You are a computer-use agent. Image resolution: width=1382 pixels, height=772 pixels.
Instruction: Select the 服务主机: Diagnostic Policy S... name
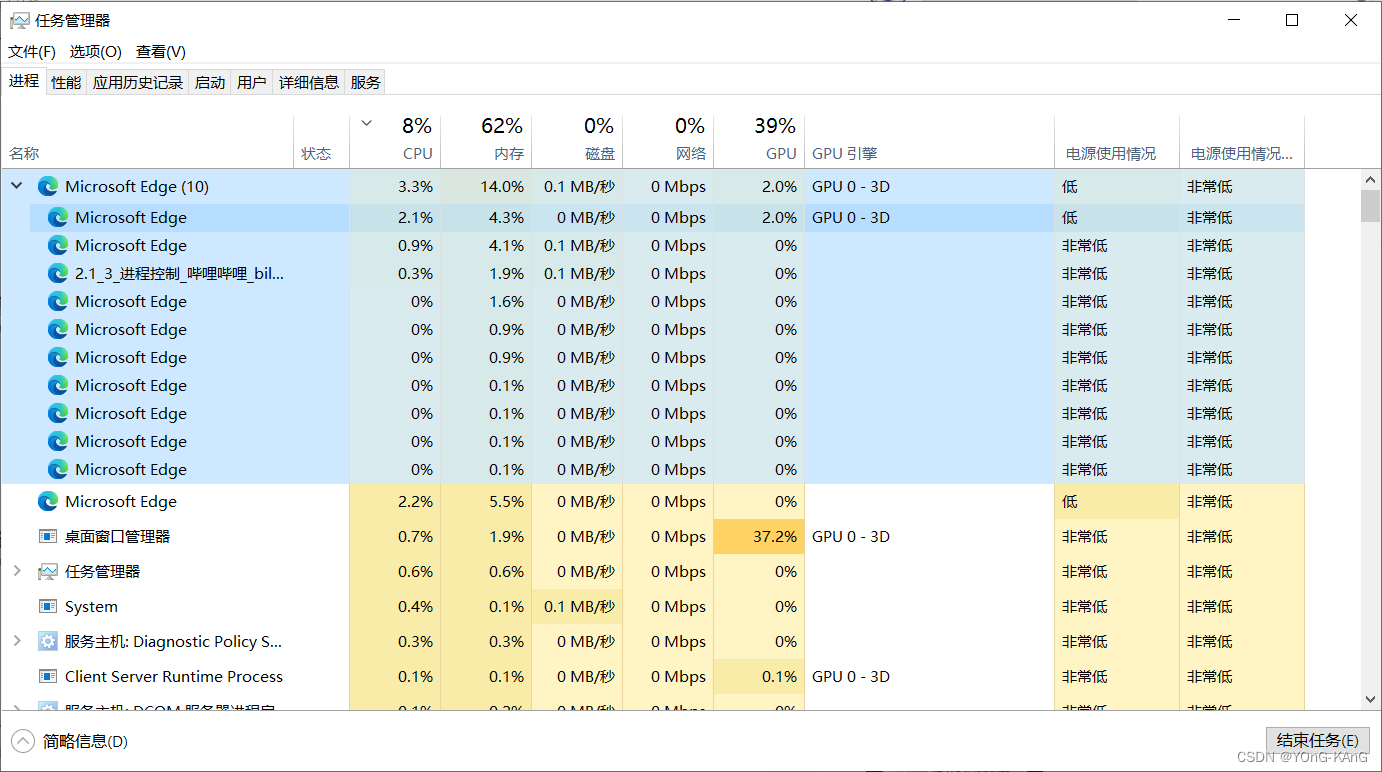174,641
